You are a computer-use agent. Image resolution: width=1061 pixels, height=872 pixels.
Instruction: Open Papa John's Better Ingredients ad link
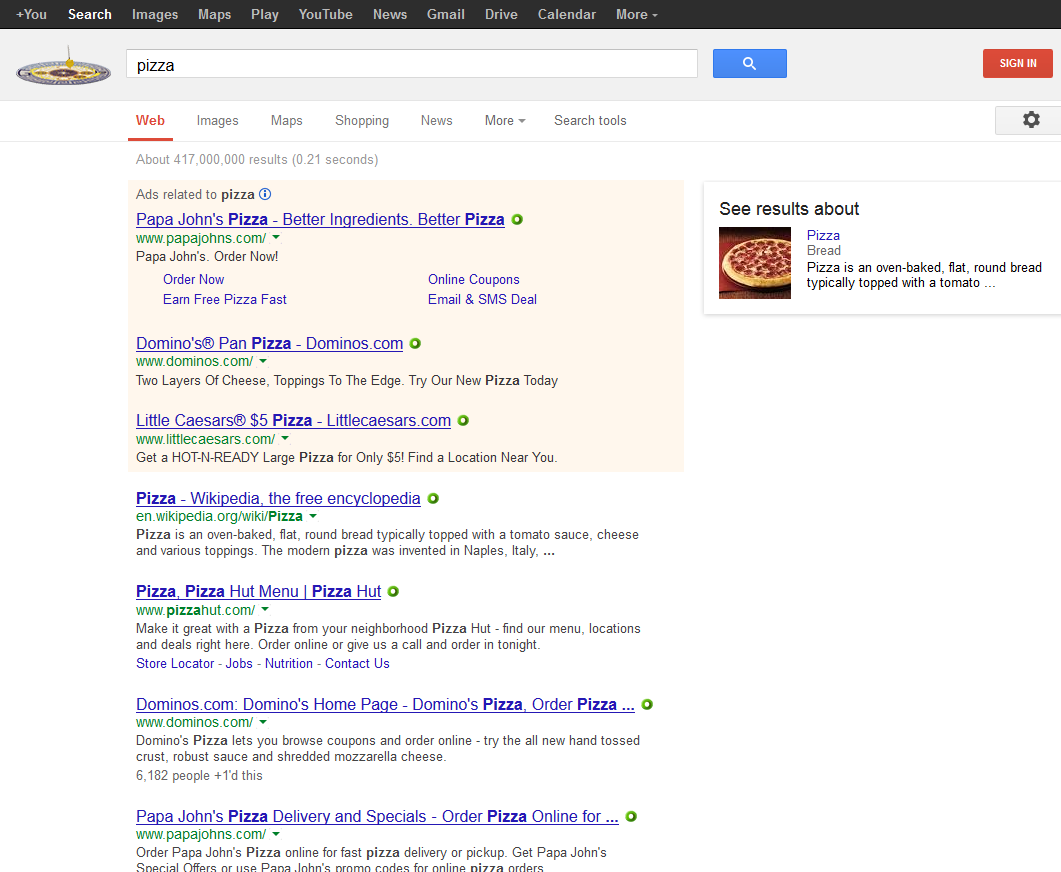point(320,220)
